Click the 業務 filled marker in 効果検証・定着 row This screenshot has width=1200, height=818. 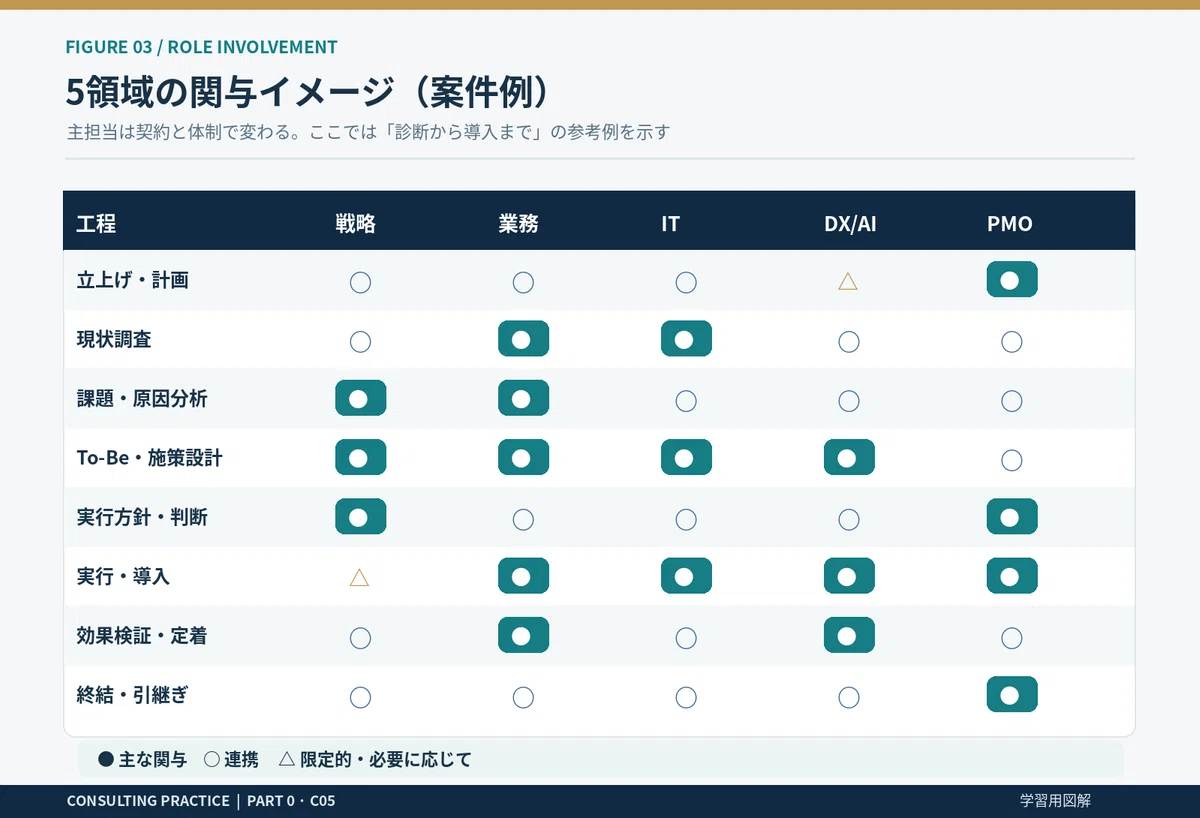coord(523,635)
